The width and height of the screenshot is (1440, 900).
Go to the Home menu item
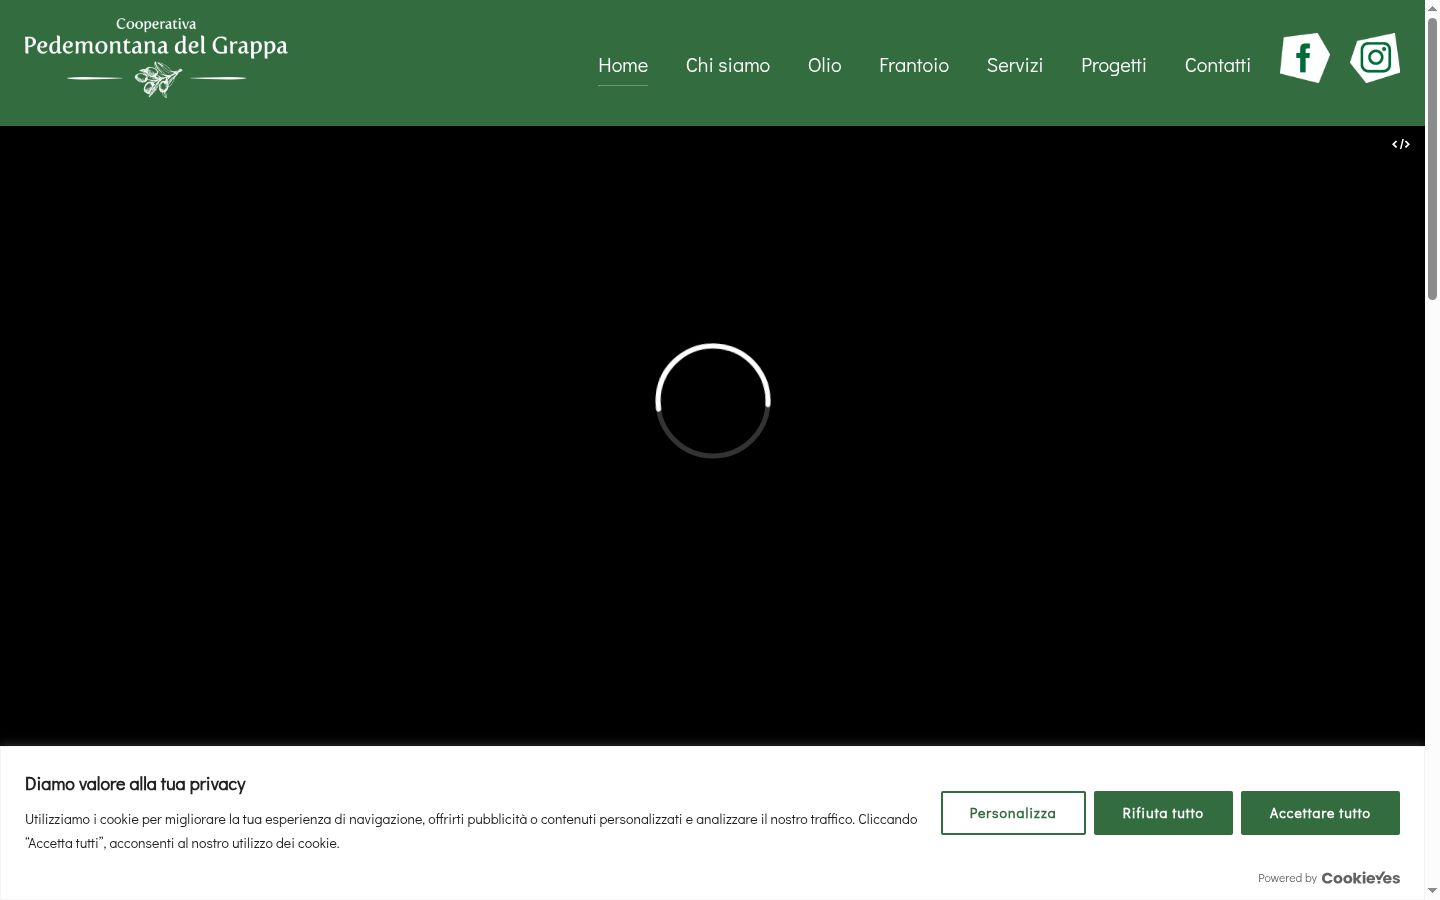coord(623,65)
